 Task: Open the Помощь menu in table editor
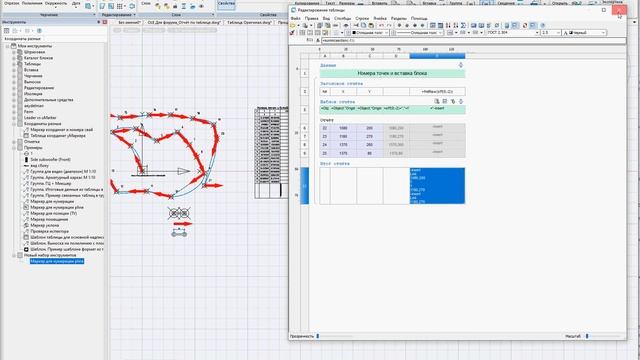tap(419, 18)
